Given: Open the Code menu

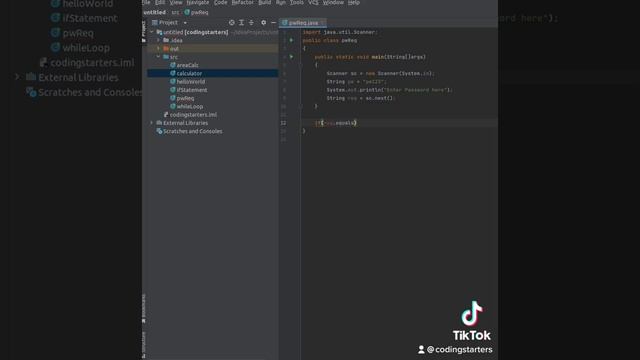Looking at the screenshot, I should pyautogui.click(x=220, y=2).
